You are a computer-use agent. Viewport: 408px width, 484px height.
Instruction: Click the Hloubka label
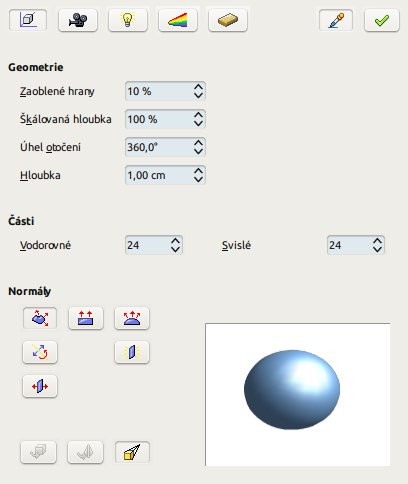(x=40, y=175)
